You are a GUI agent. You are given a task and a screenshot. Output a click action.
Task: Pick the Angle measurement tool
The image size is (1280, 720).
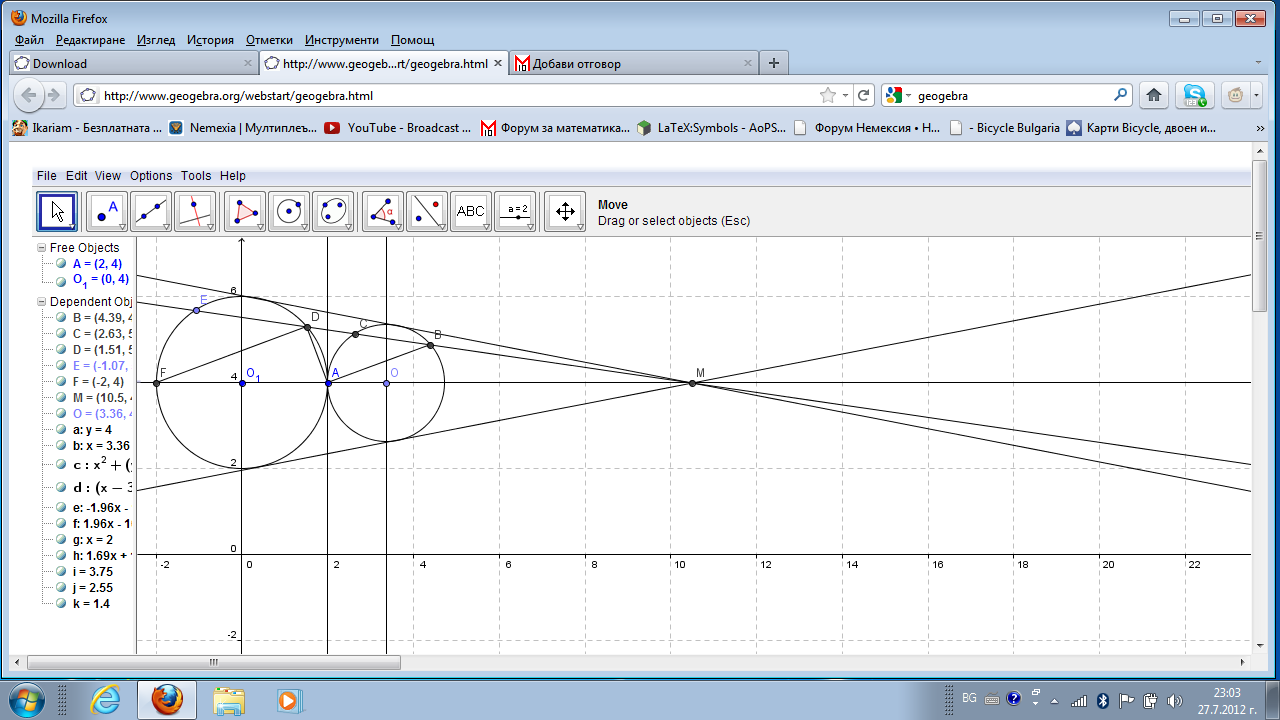(x=381, y=211)
